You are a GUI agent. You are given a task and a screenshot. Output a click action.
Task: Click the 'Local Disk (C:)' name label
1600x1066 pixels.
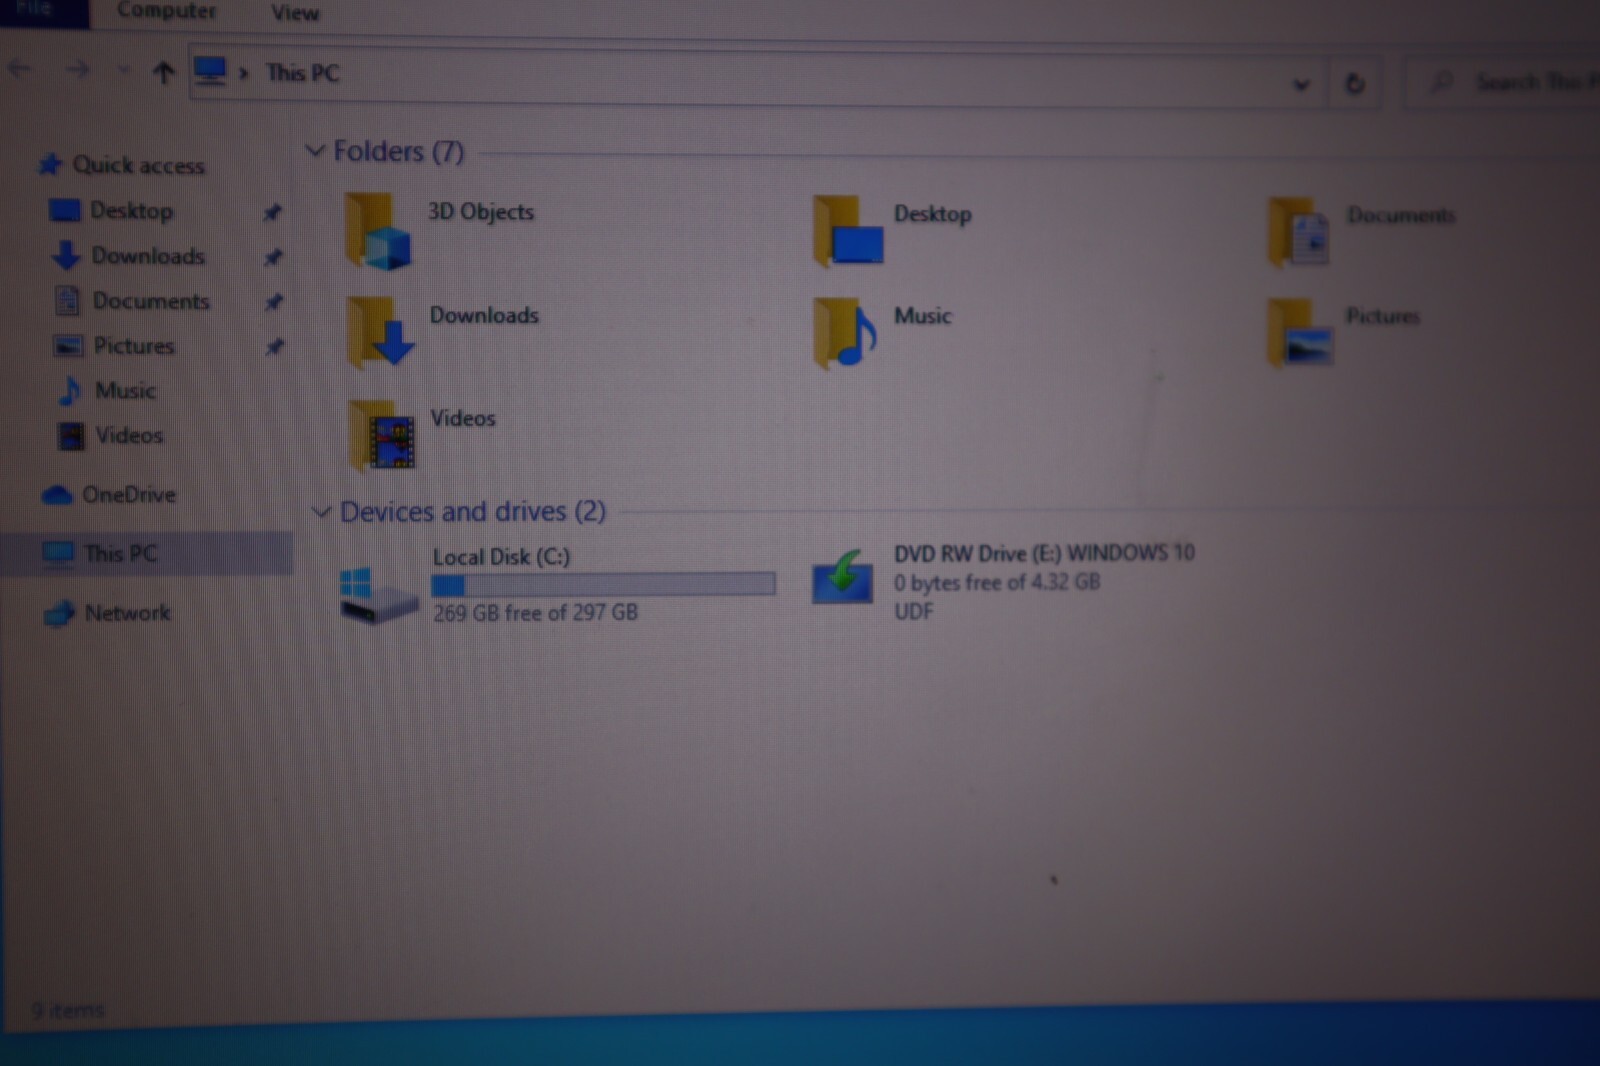pyautogui.click(x=501, y=557)
